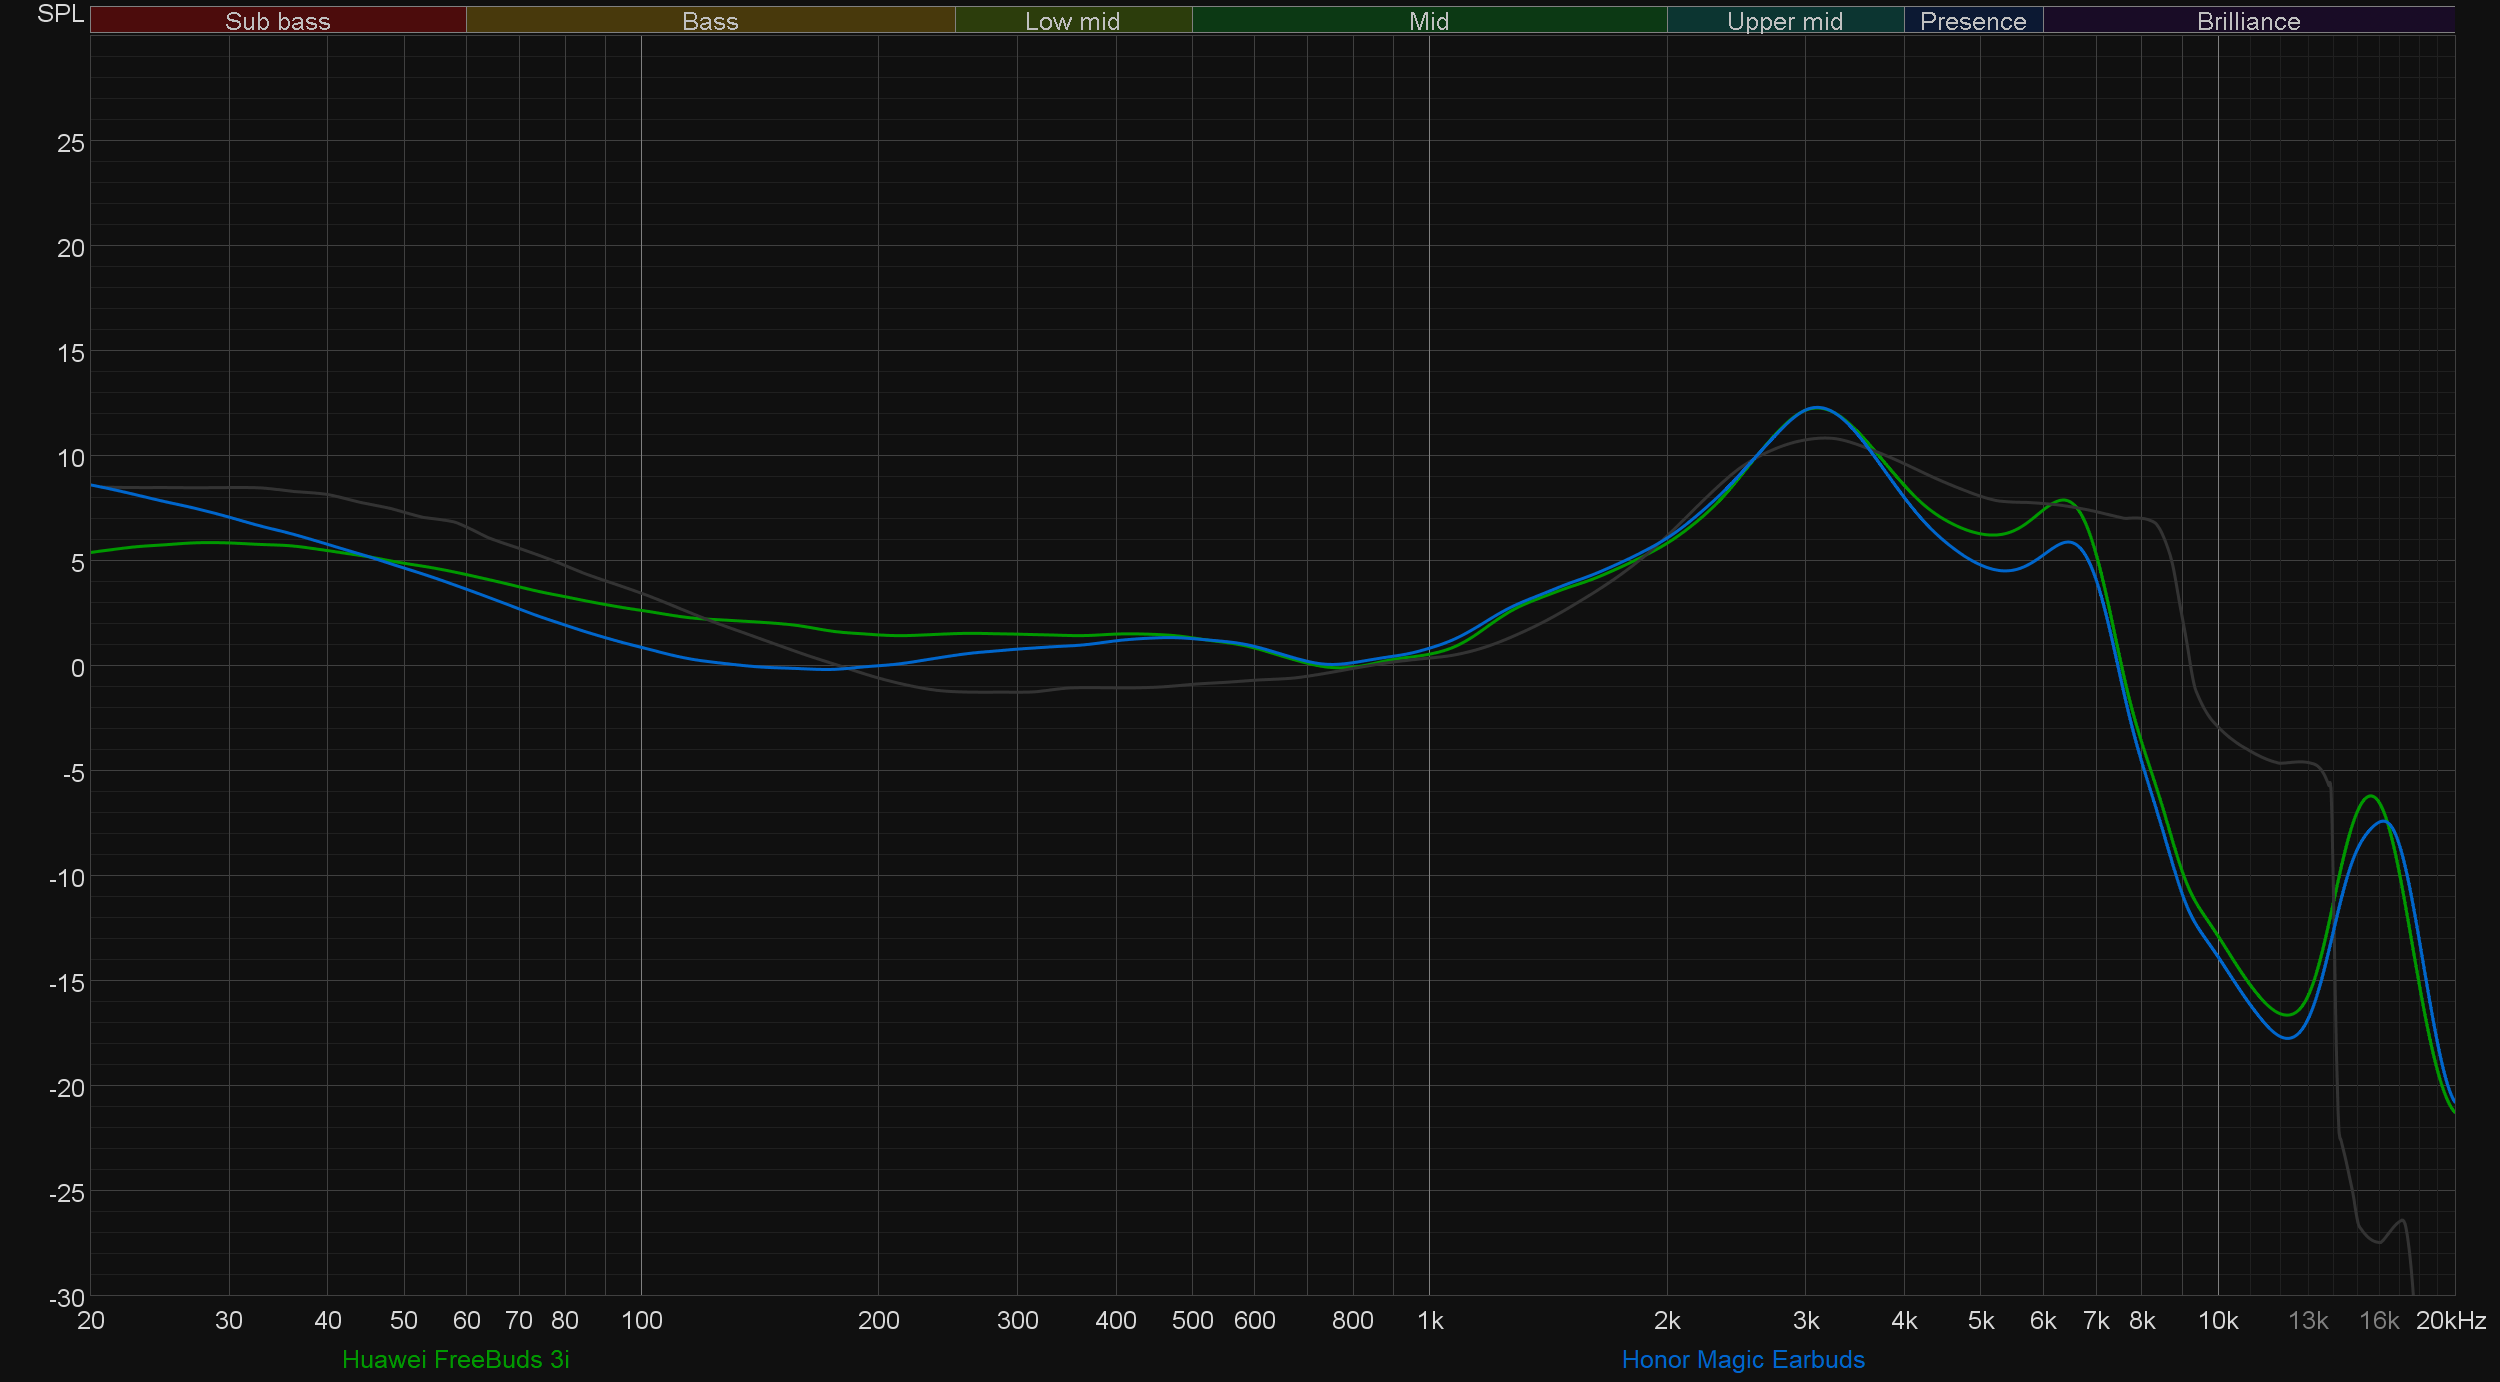Click the Sub bass frequency band header
The height and width of the screenshot is (1382, 2500).
point(277,21)
